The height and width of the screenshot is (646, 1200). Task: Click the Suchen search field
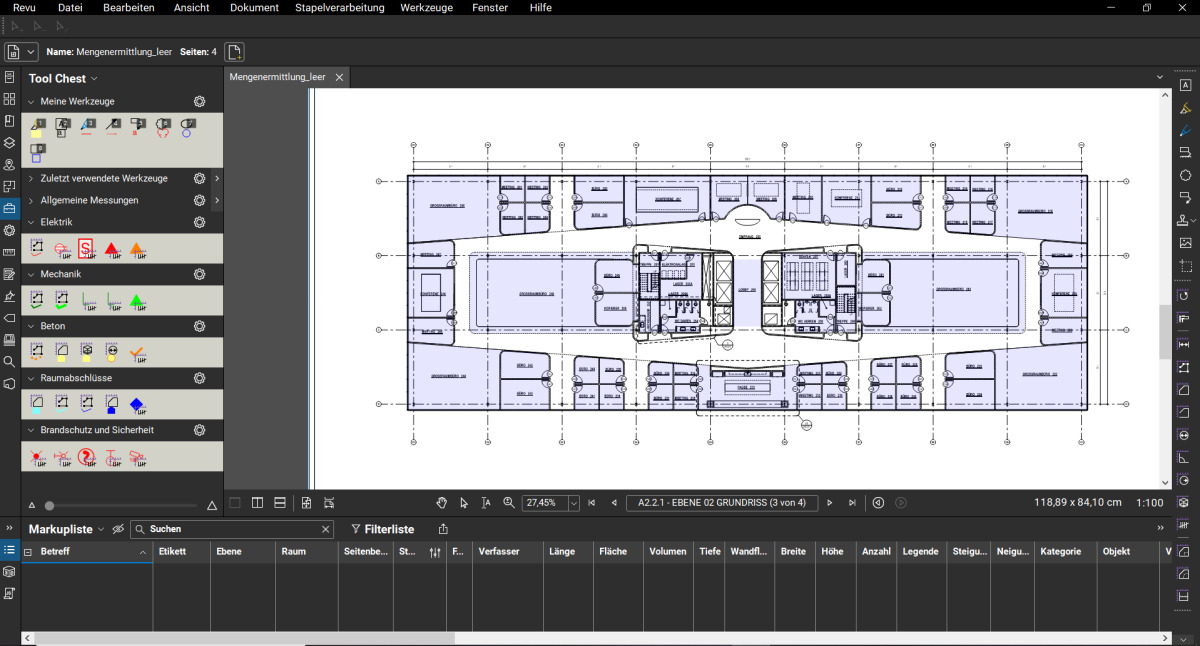click(x=232, y=529)
